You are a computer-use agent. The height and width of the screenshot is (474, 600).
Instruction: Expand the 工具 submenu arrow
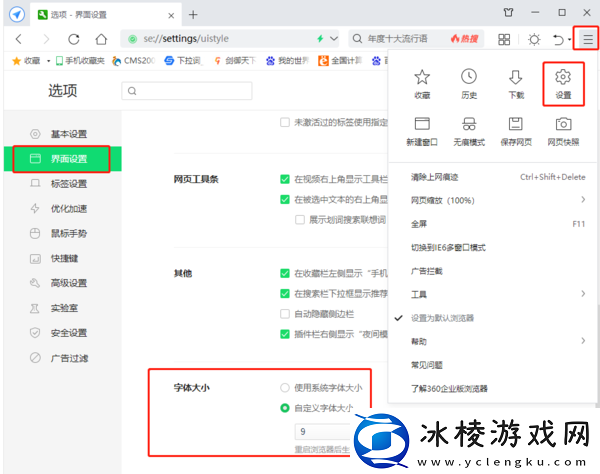point(583,293)
